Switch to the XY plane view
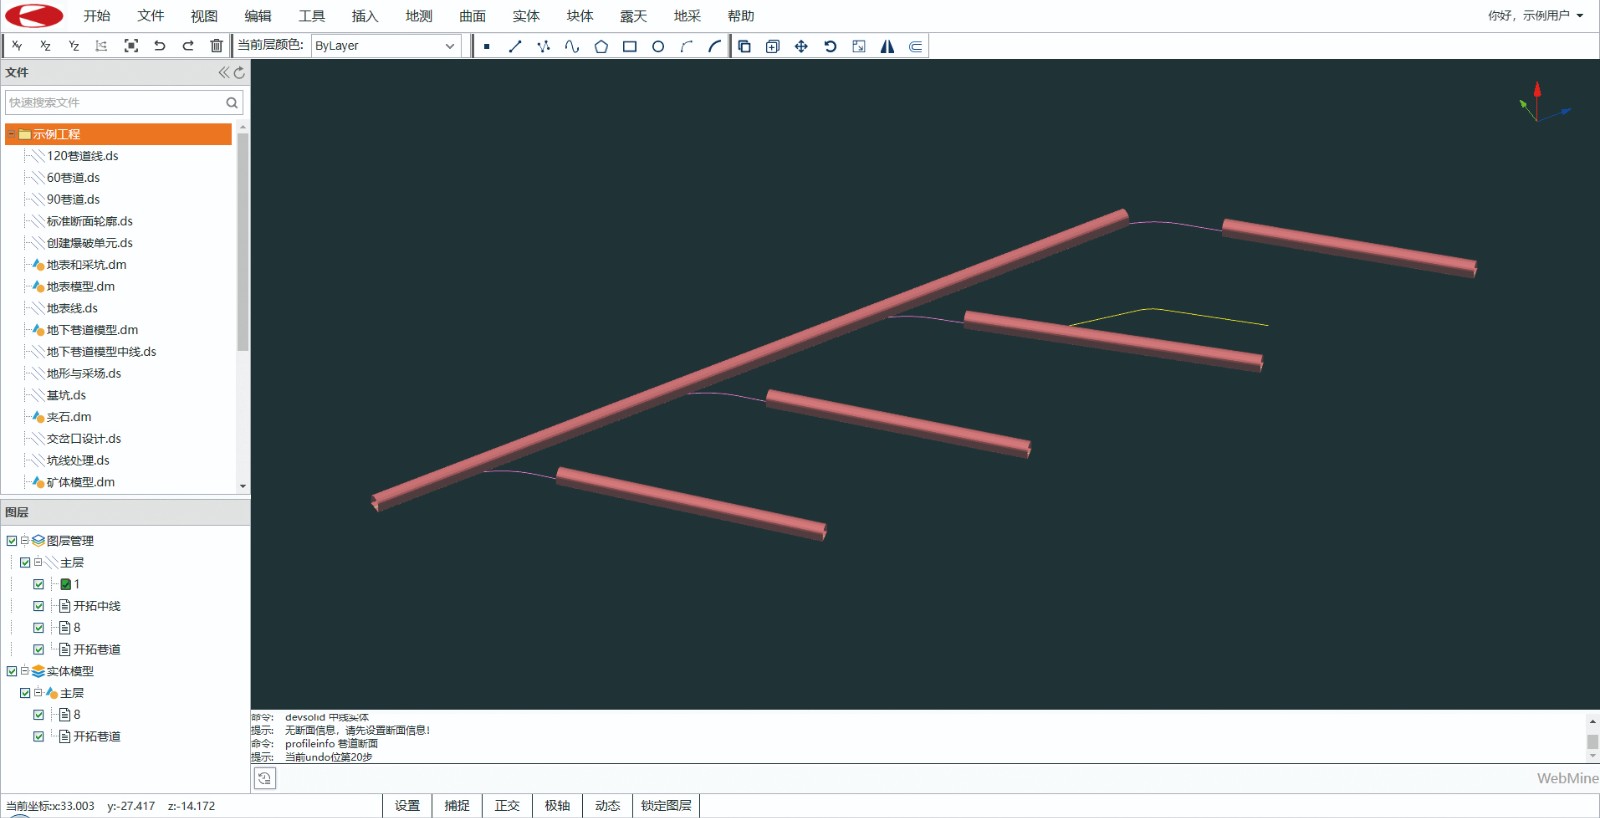This screenshot has width=1600, height=818. [17, 46]
